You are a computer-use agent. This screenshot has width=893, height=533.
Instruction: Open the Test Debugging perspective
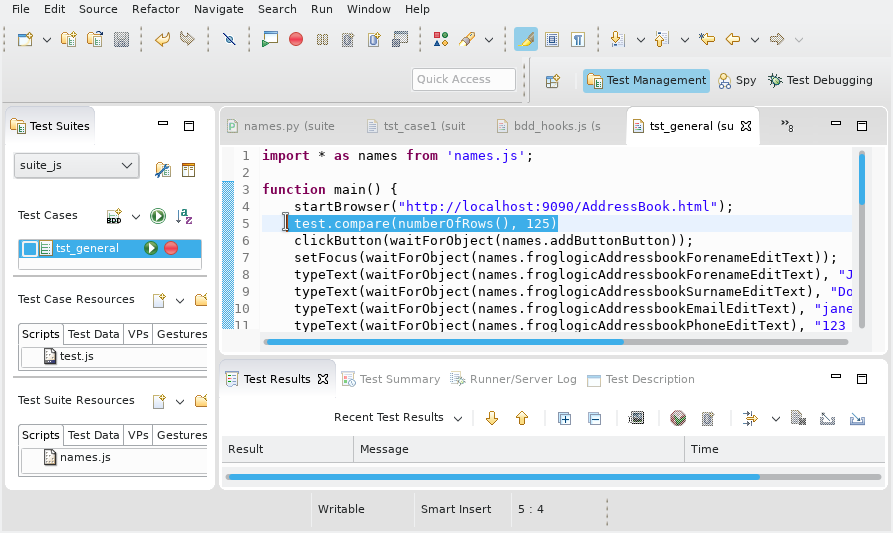click(820, 80)
